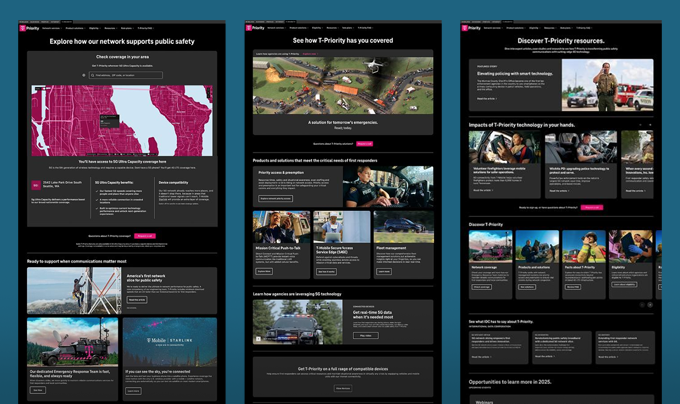The height and width of the screenshot is (404, 680).
Task: Click Learn more on the Starlink card
Action: [x=133, y=391]
